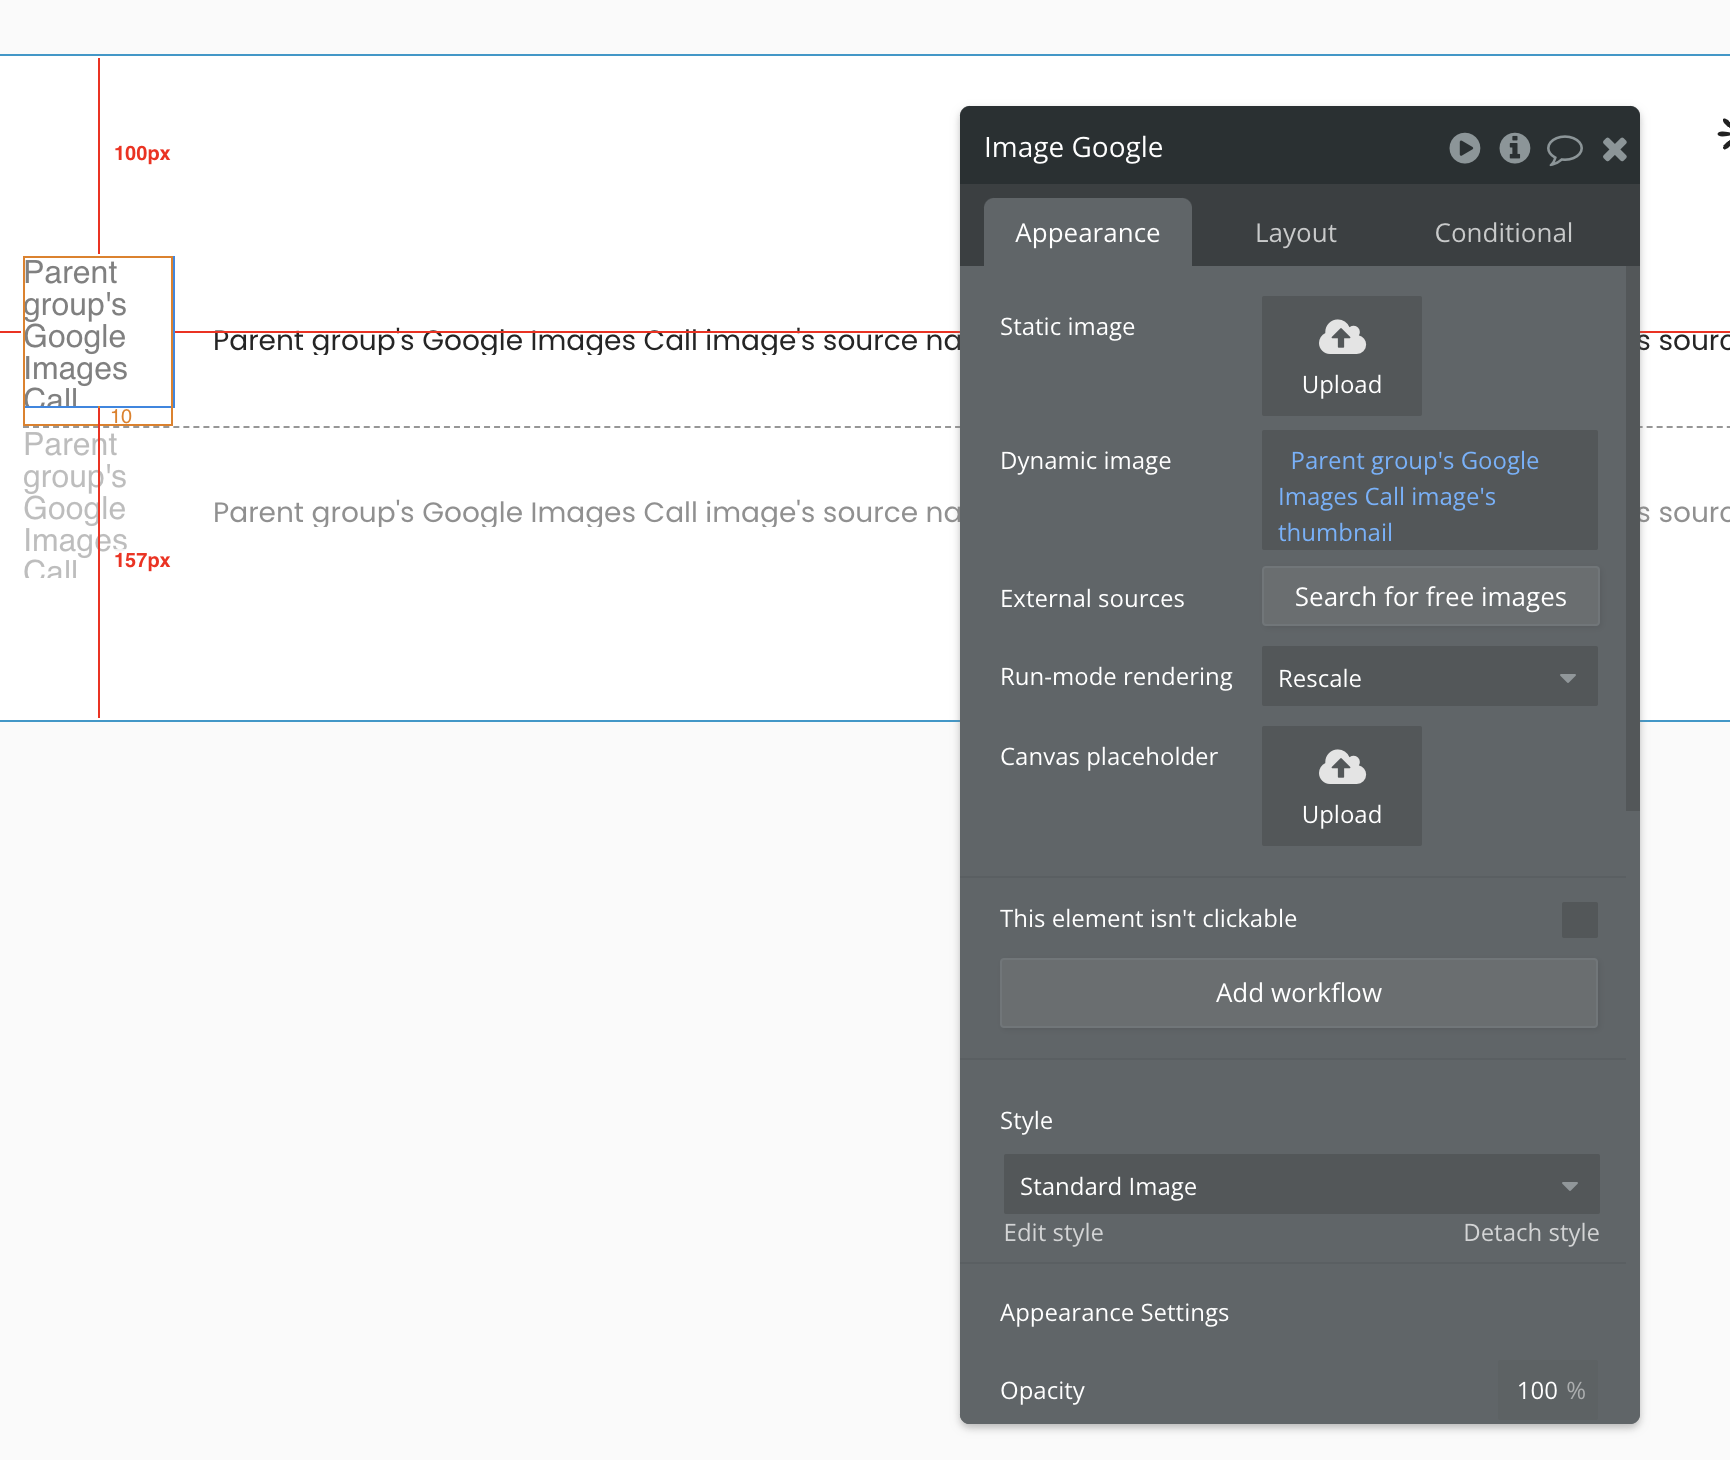Viewport: 1730px width, 1460px height.
Task: Open the info icon for element documentation
Action: (1514, 149)
